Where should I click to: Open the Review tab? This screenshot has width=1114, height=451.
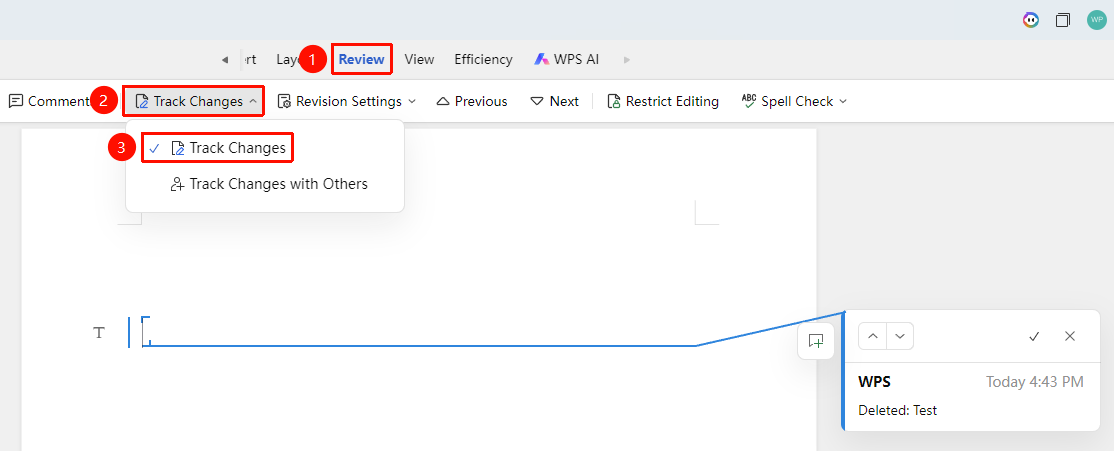pos(362,60)
